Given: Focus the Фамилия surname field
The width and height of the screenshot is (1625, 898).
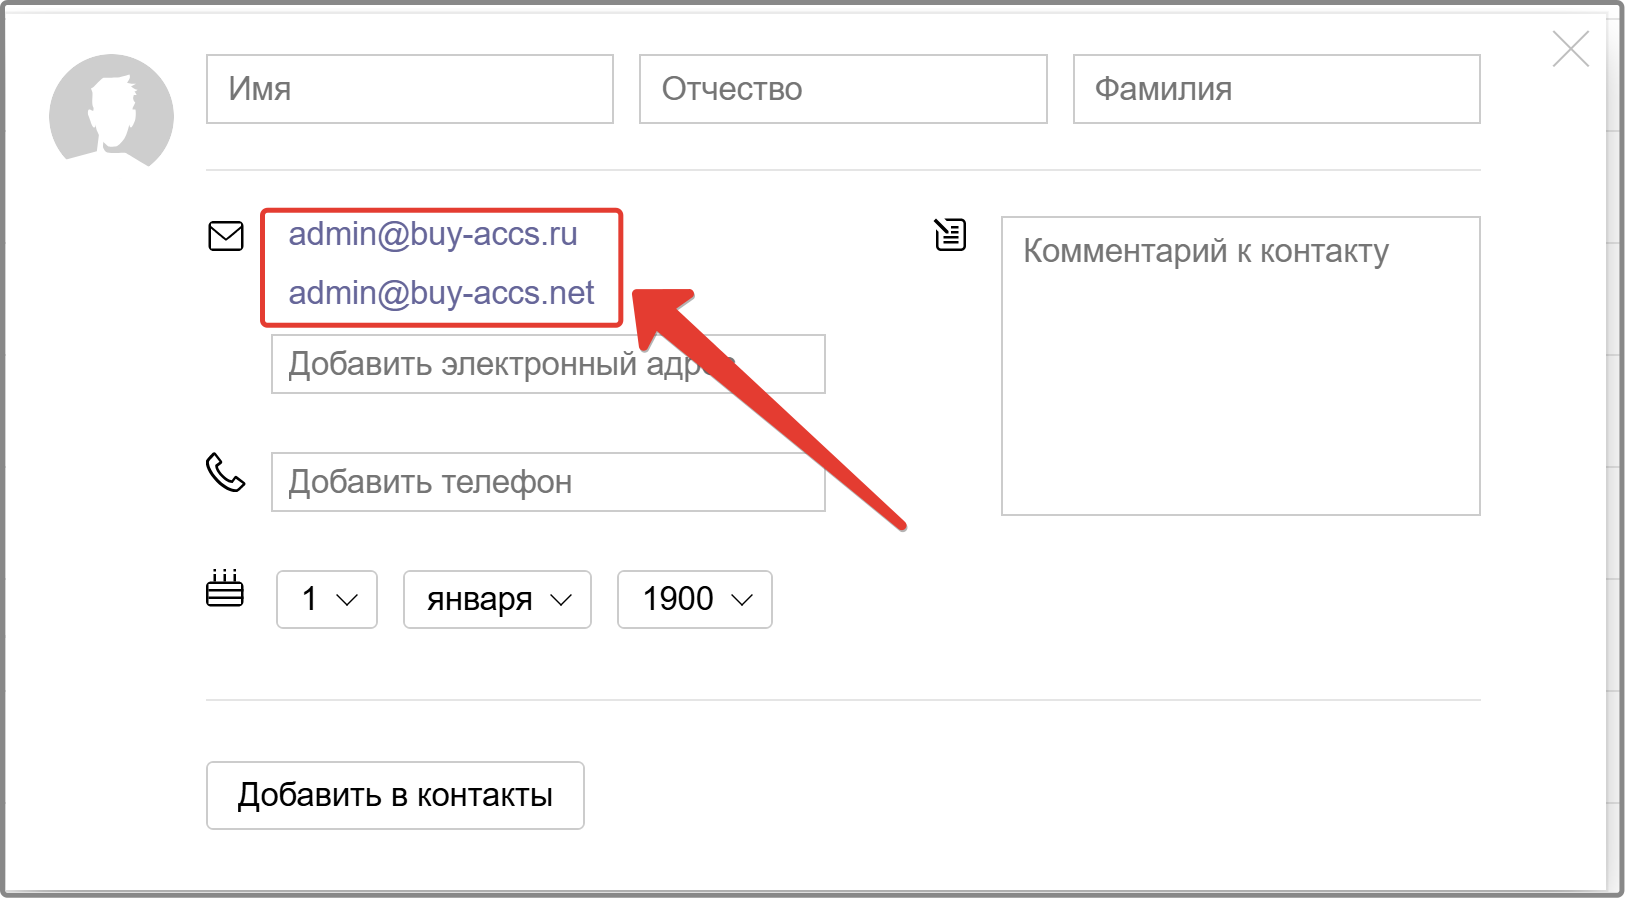Looking at the screenshot, I should pos(1277,89).
